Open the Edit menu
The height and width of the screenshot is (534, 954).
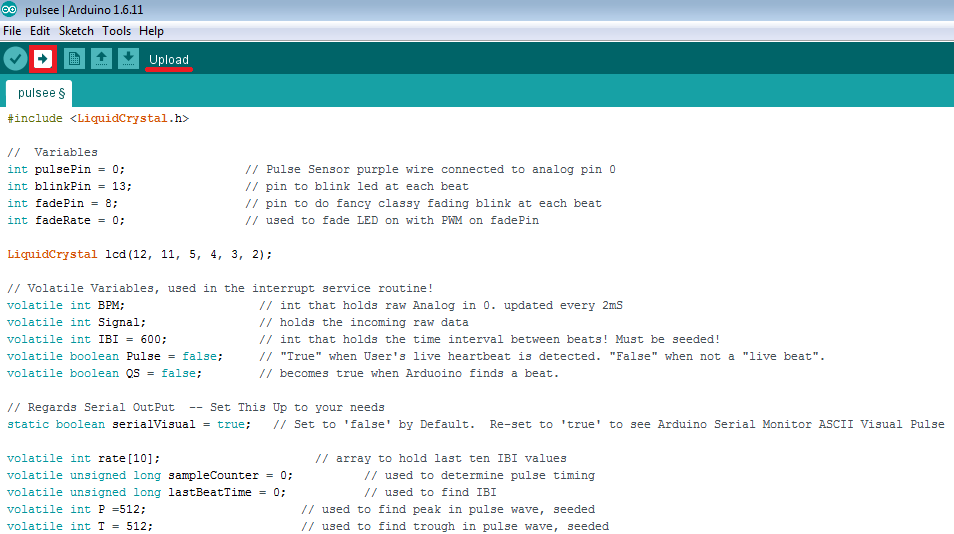40,31
